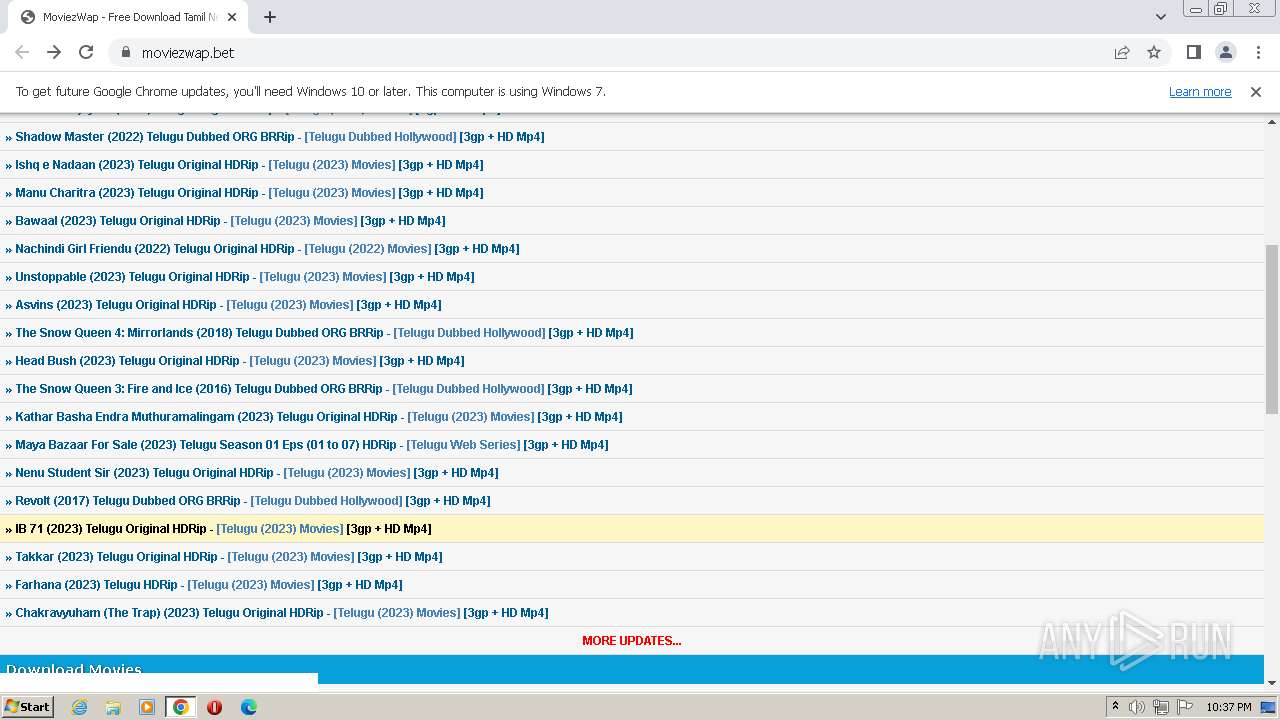Open Asvins (2023) Telugu Original HDRip
This screenshot has height=720, width=1280.
[116, 305]
